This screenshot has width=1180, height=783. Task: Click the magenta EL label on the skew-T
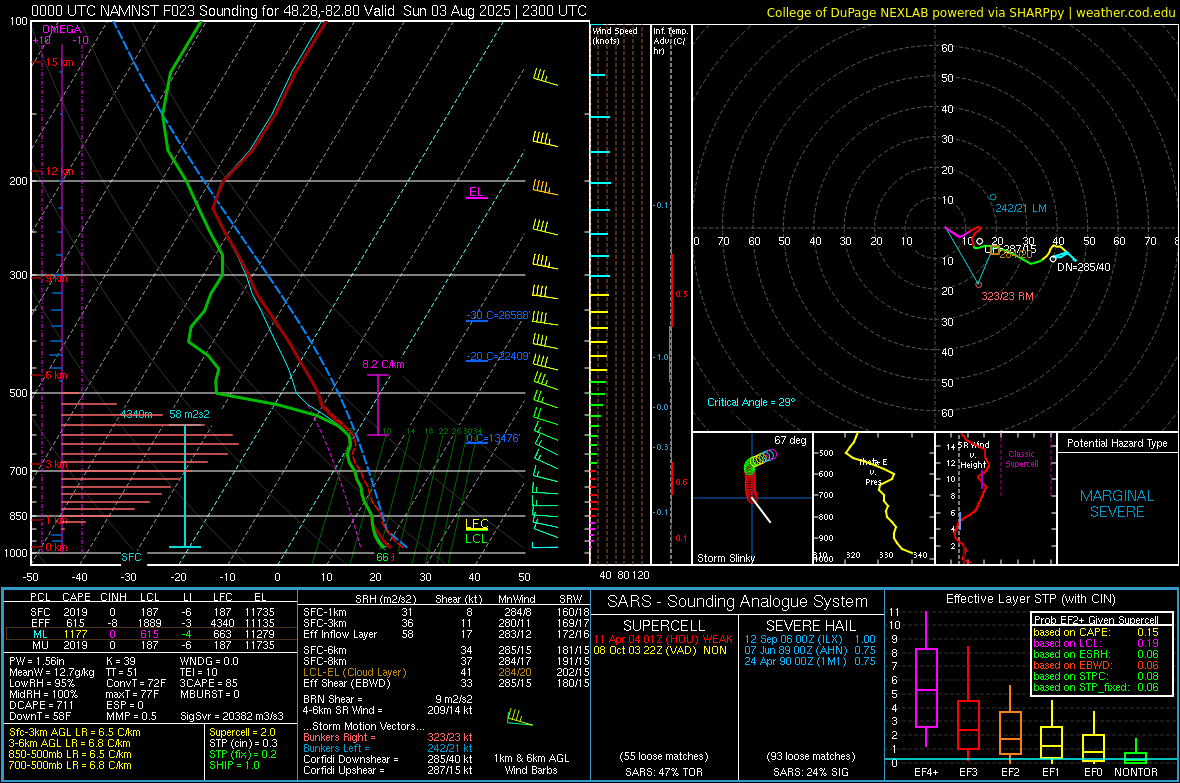click(476, 192)
